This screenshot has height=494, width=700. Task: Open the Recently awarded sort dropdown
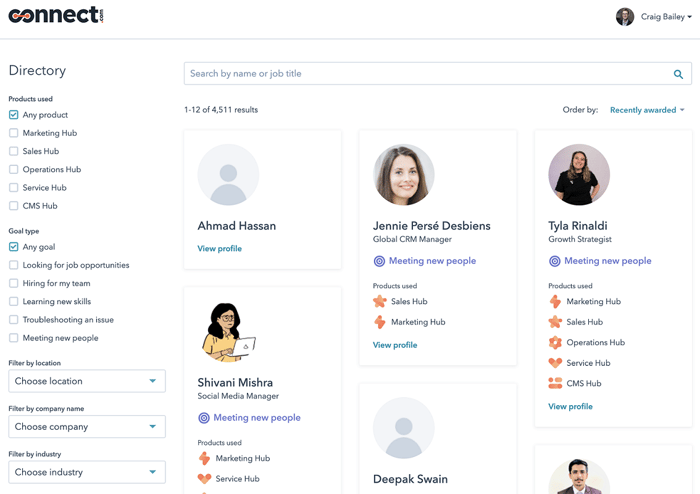click(647, 110)
